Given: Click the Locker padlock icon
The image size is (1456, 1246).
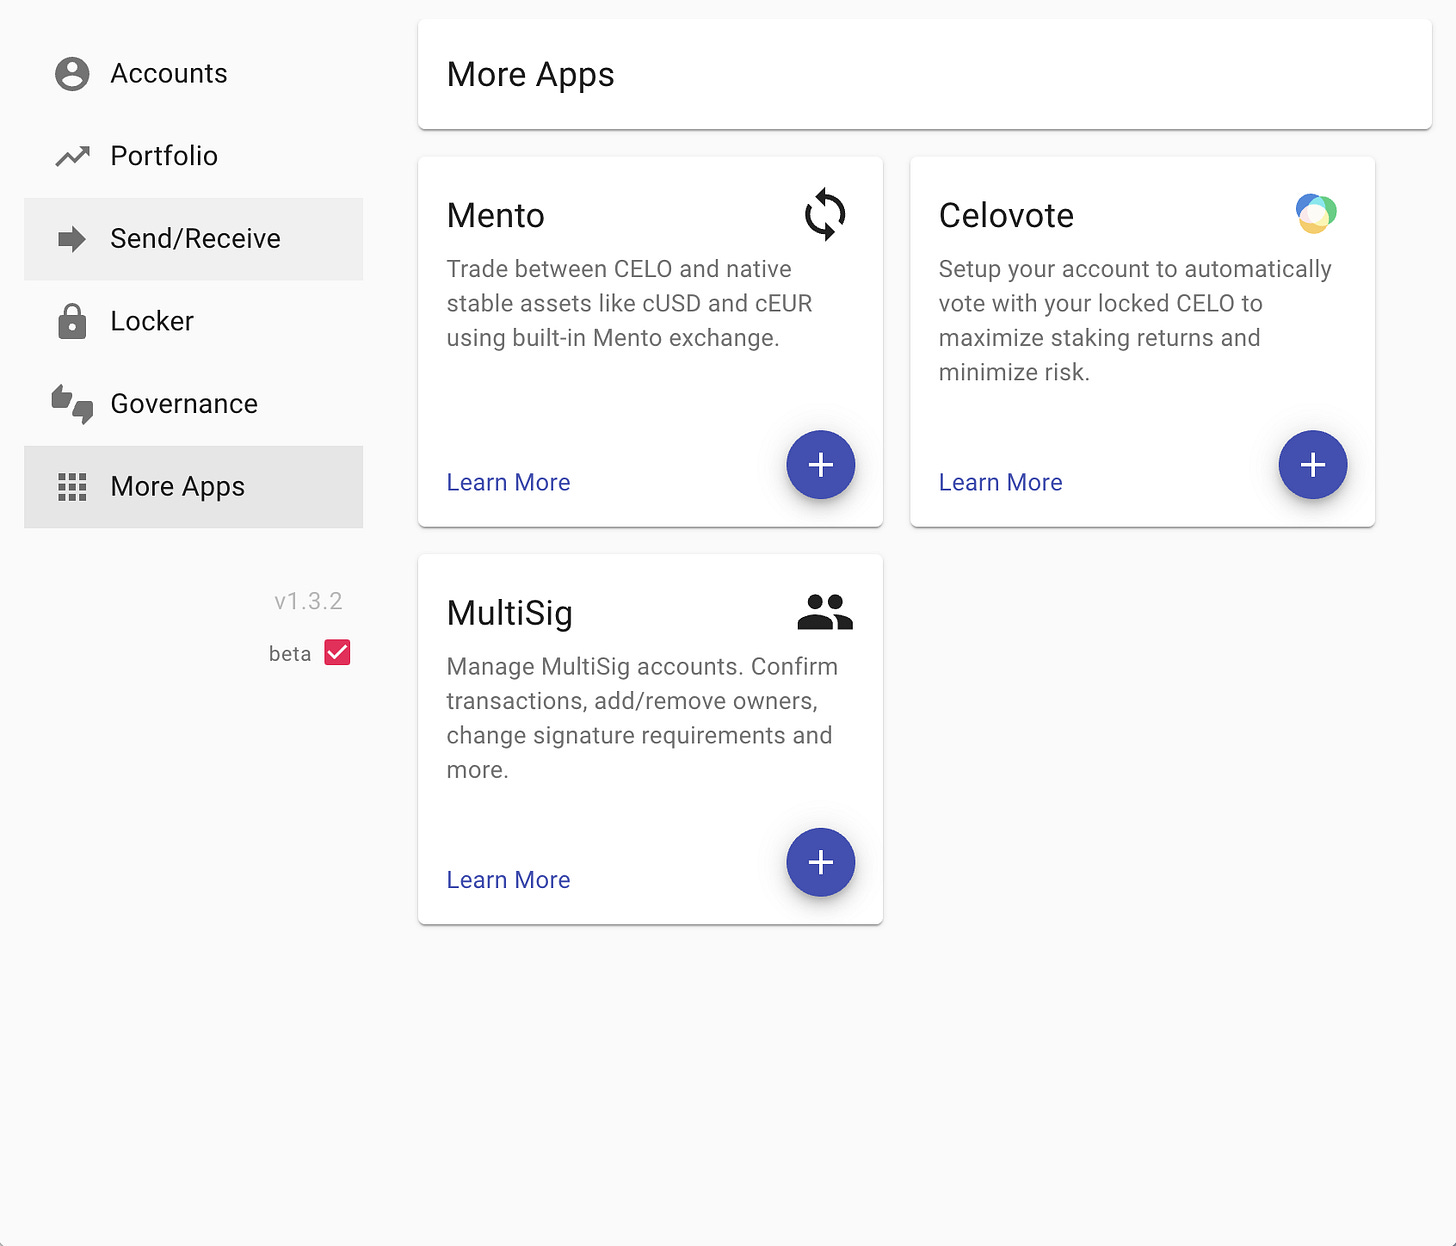Looking at the screenshot, I should (x=72, y=321).
